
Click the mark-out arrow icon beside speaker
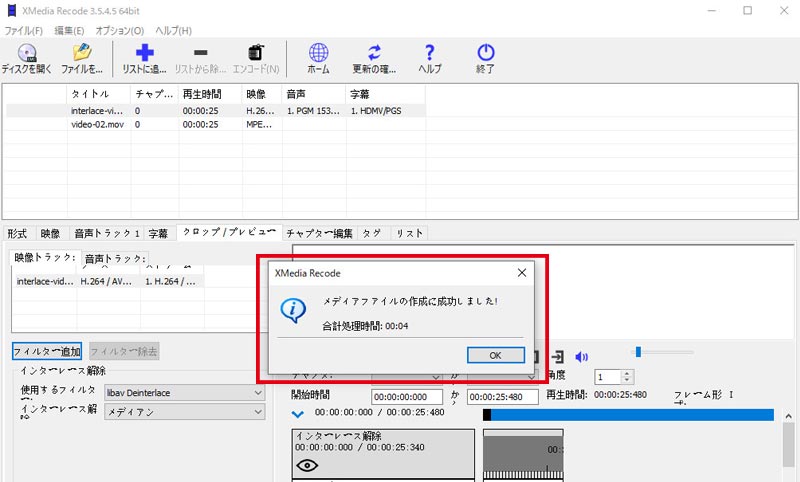[x=558, y=357]
